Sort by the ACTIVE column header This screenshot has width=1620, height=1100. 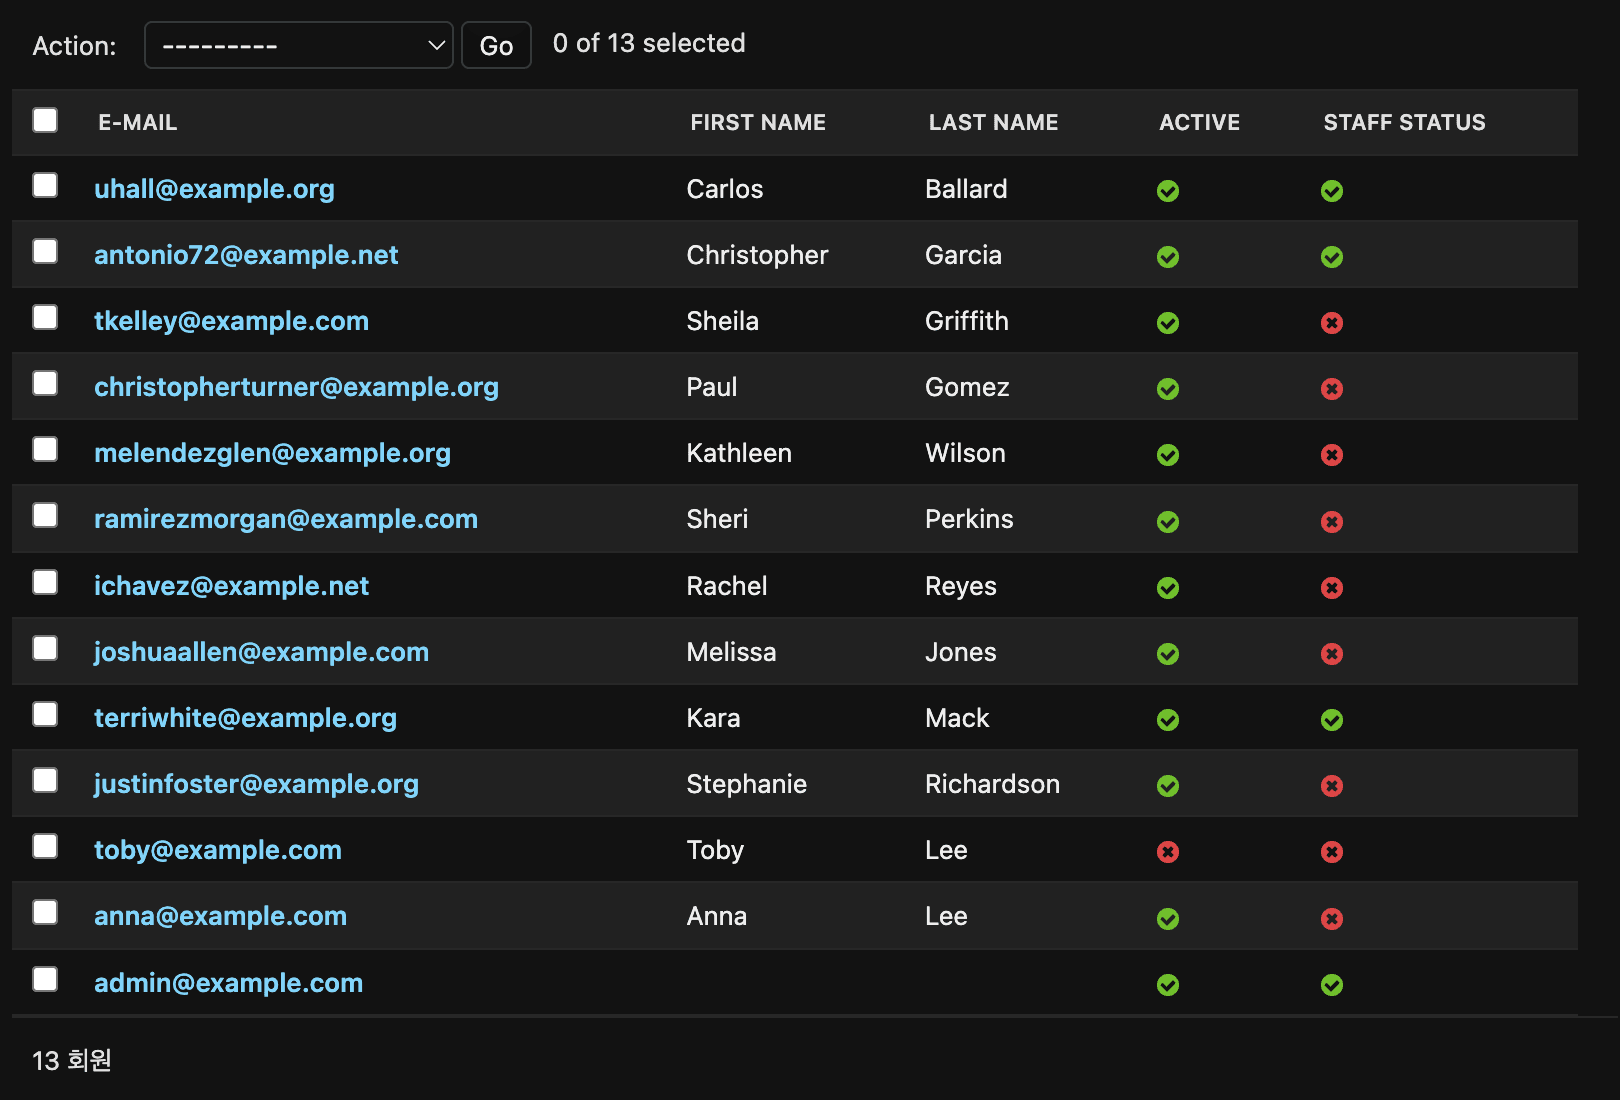click(1199, 122)
